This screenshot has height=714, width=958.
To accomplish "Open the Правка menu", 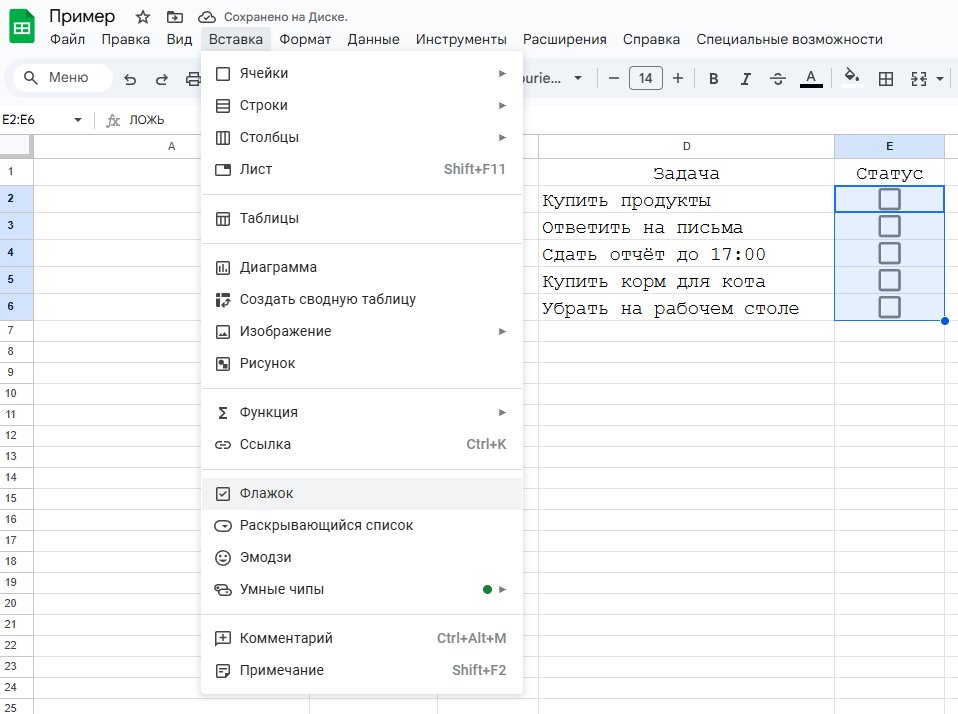I will 125,39.
